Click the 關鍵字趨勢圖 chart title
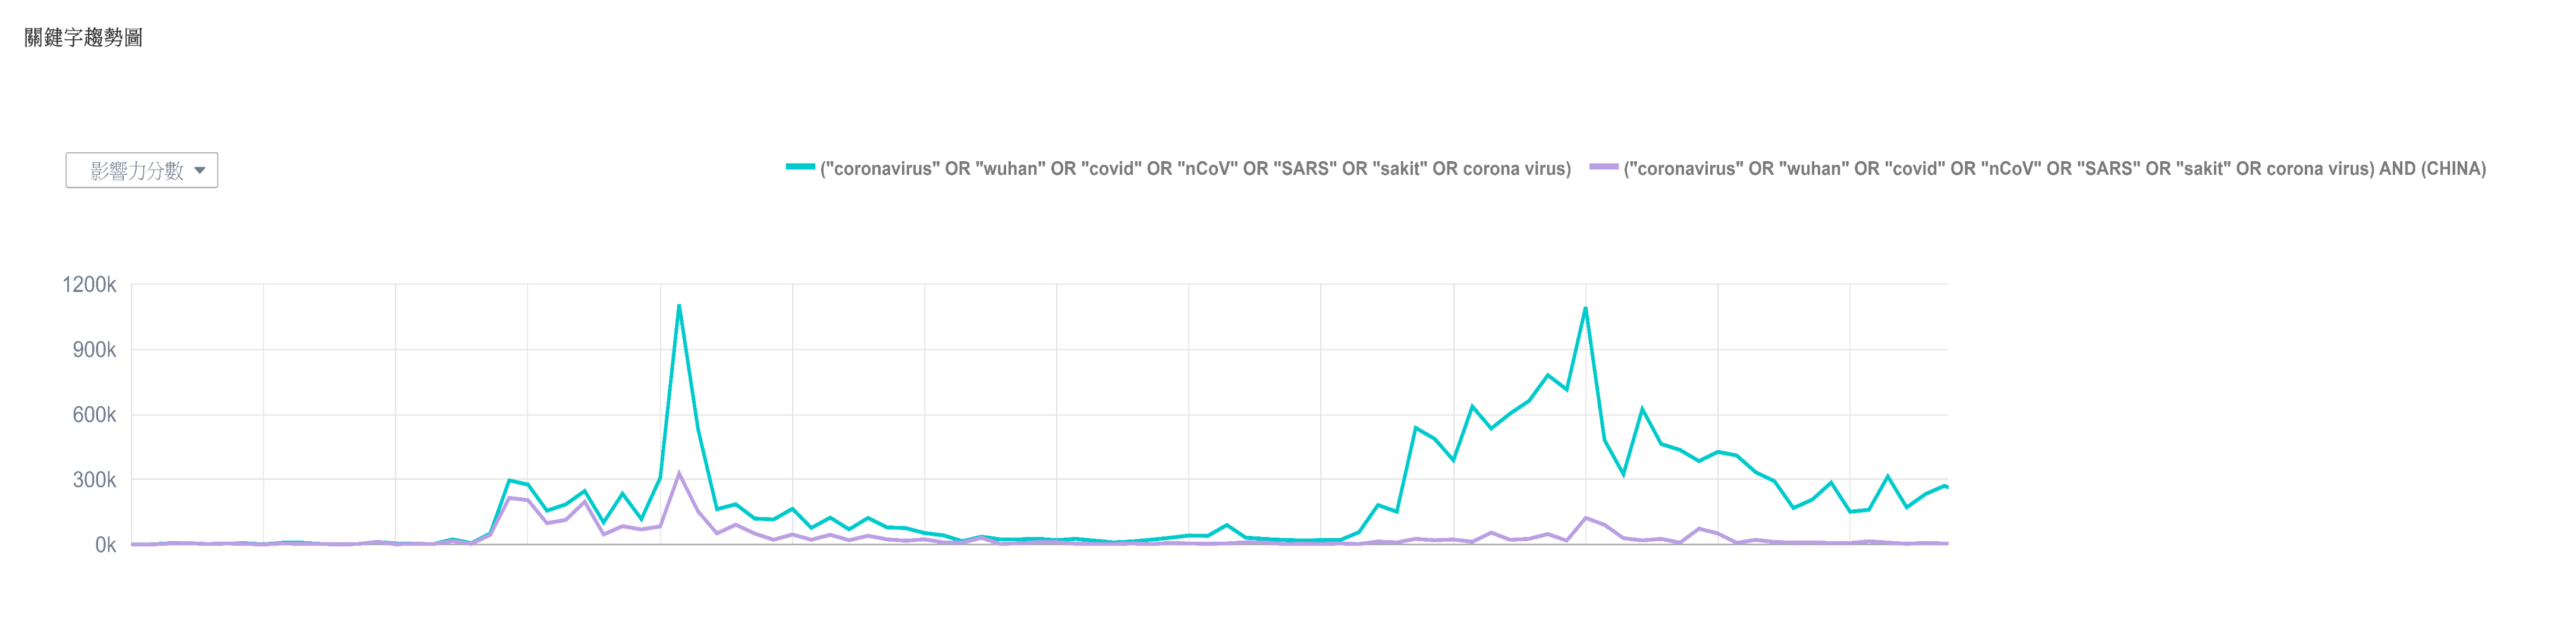 coord(84,38)
